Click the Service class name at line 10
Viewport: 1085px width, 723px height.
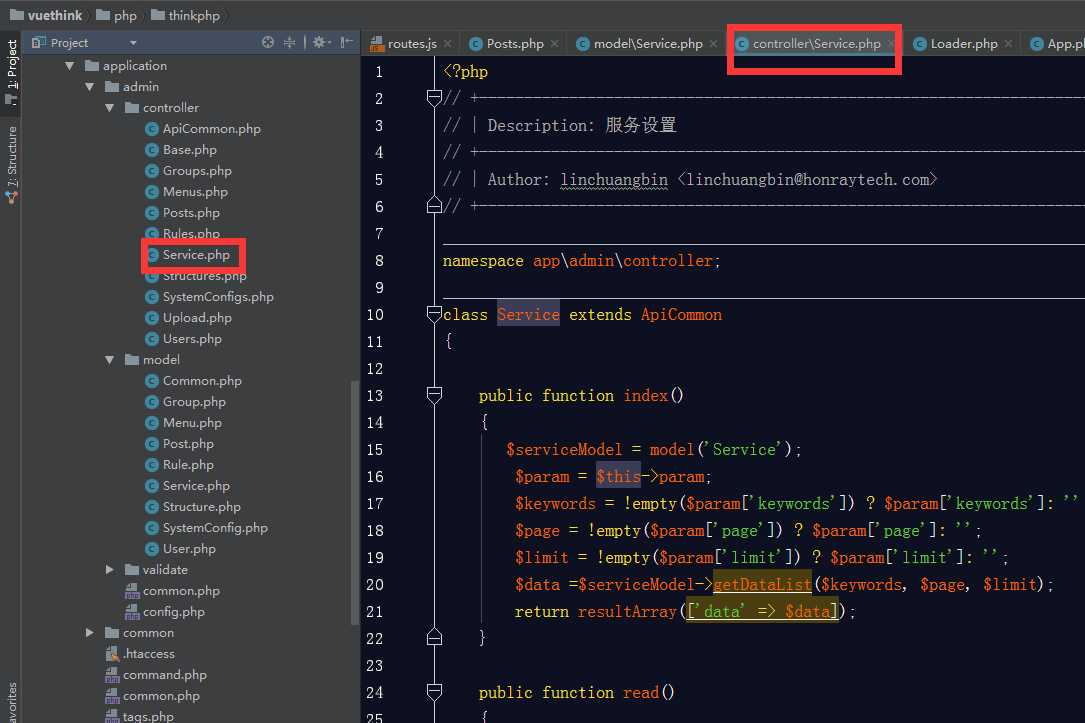[528, 315]
